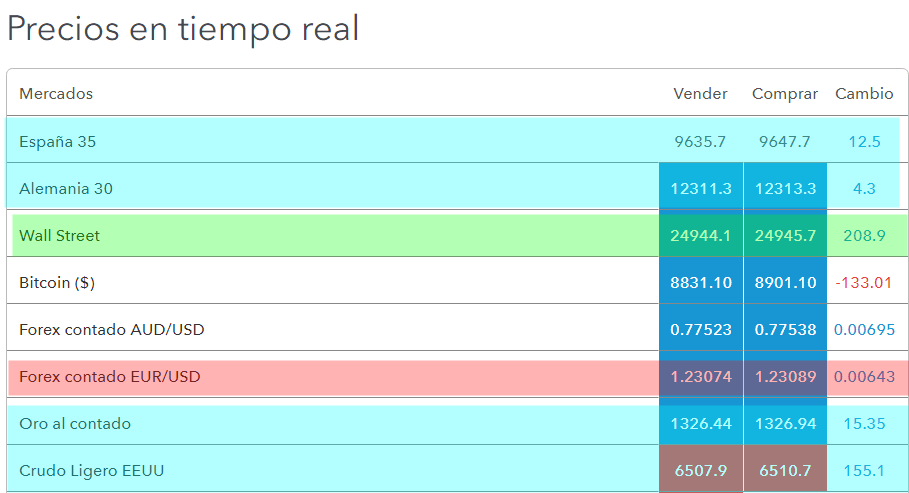Viewport: 909px width, 493px height.
Task: Open the Bitcoin ($) market
Action: pos(57,283)
